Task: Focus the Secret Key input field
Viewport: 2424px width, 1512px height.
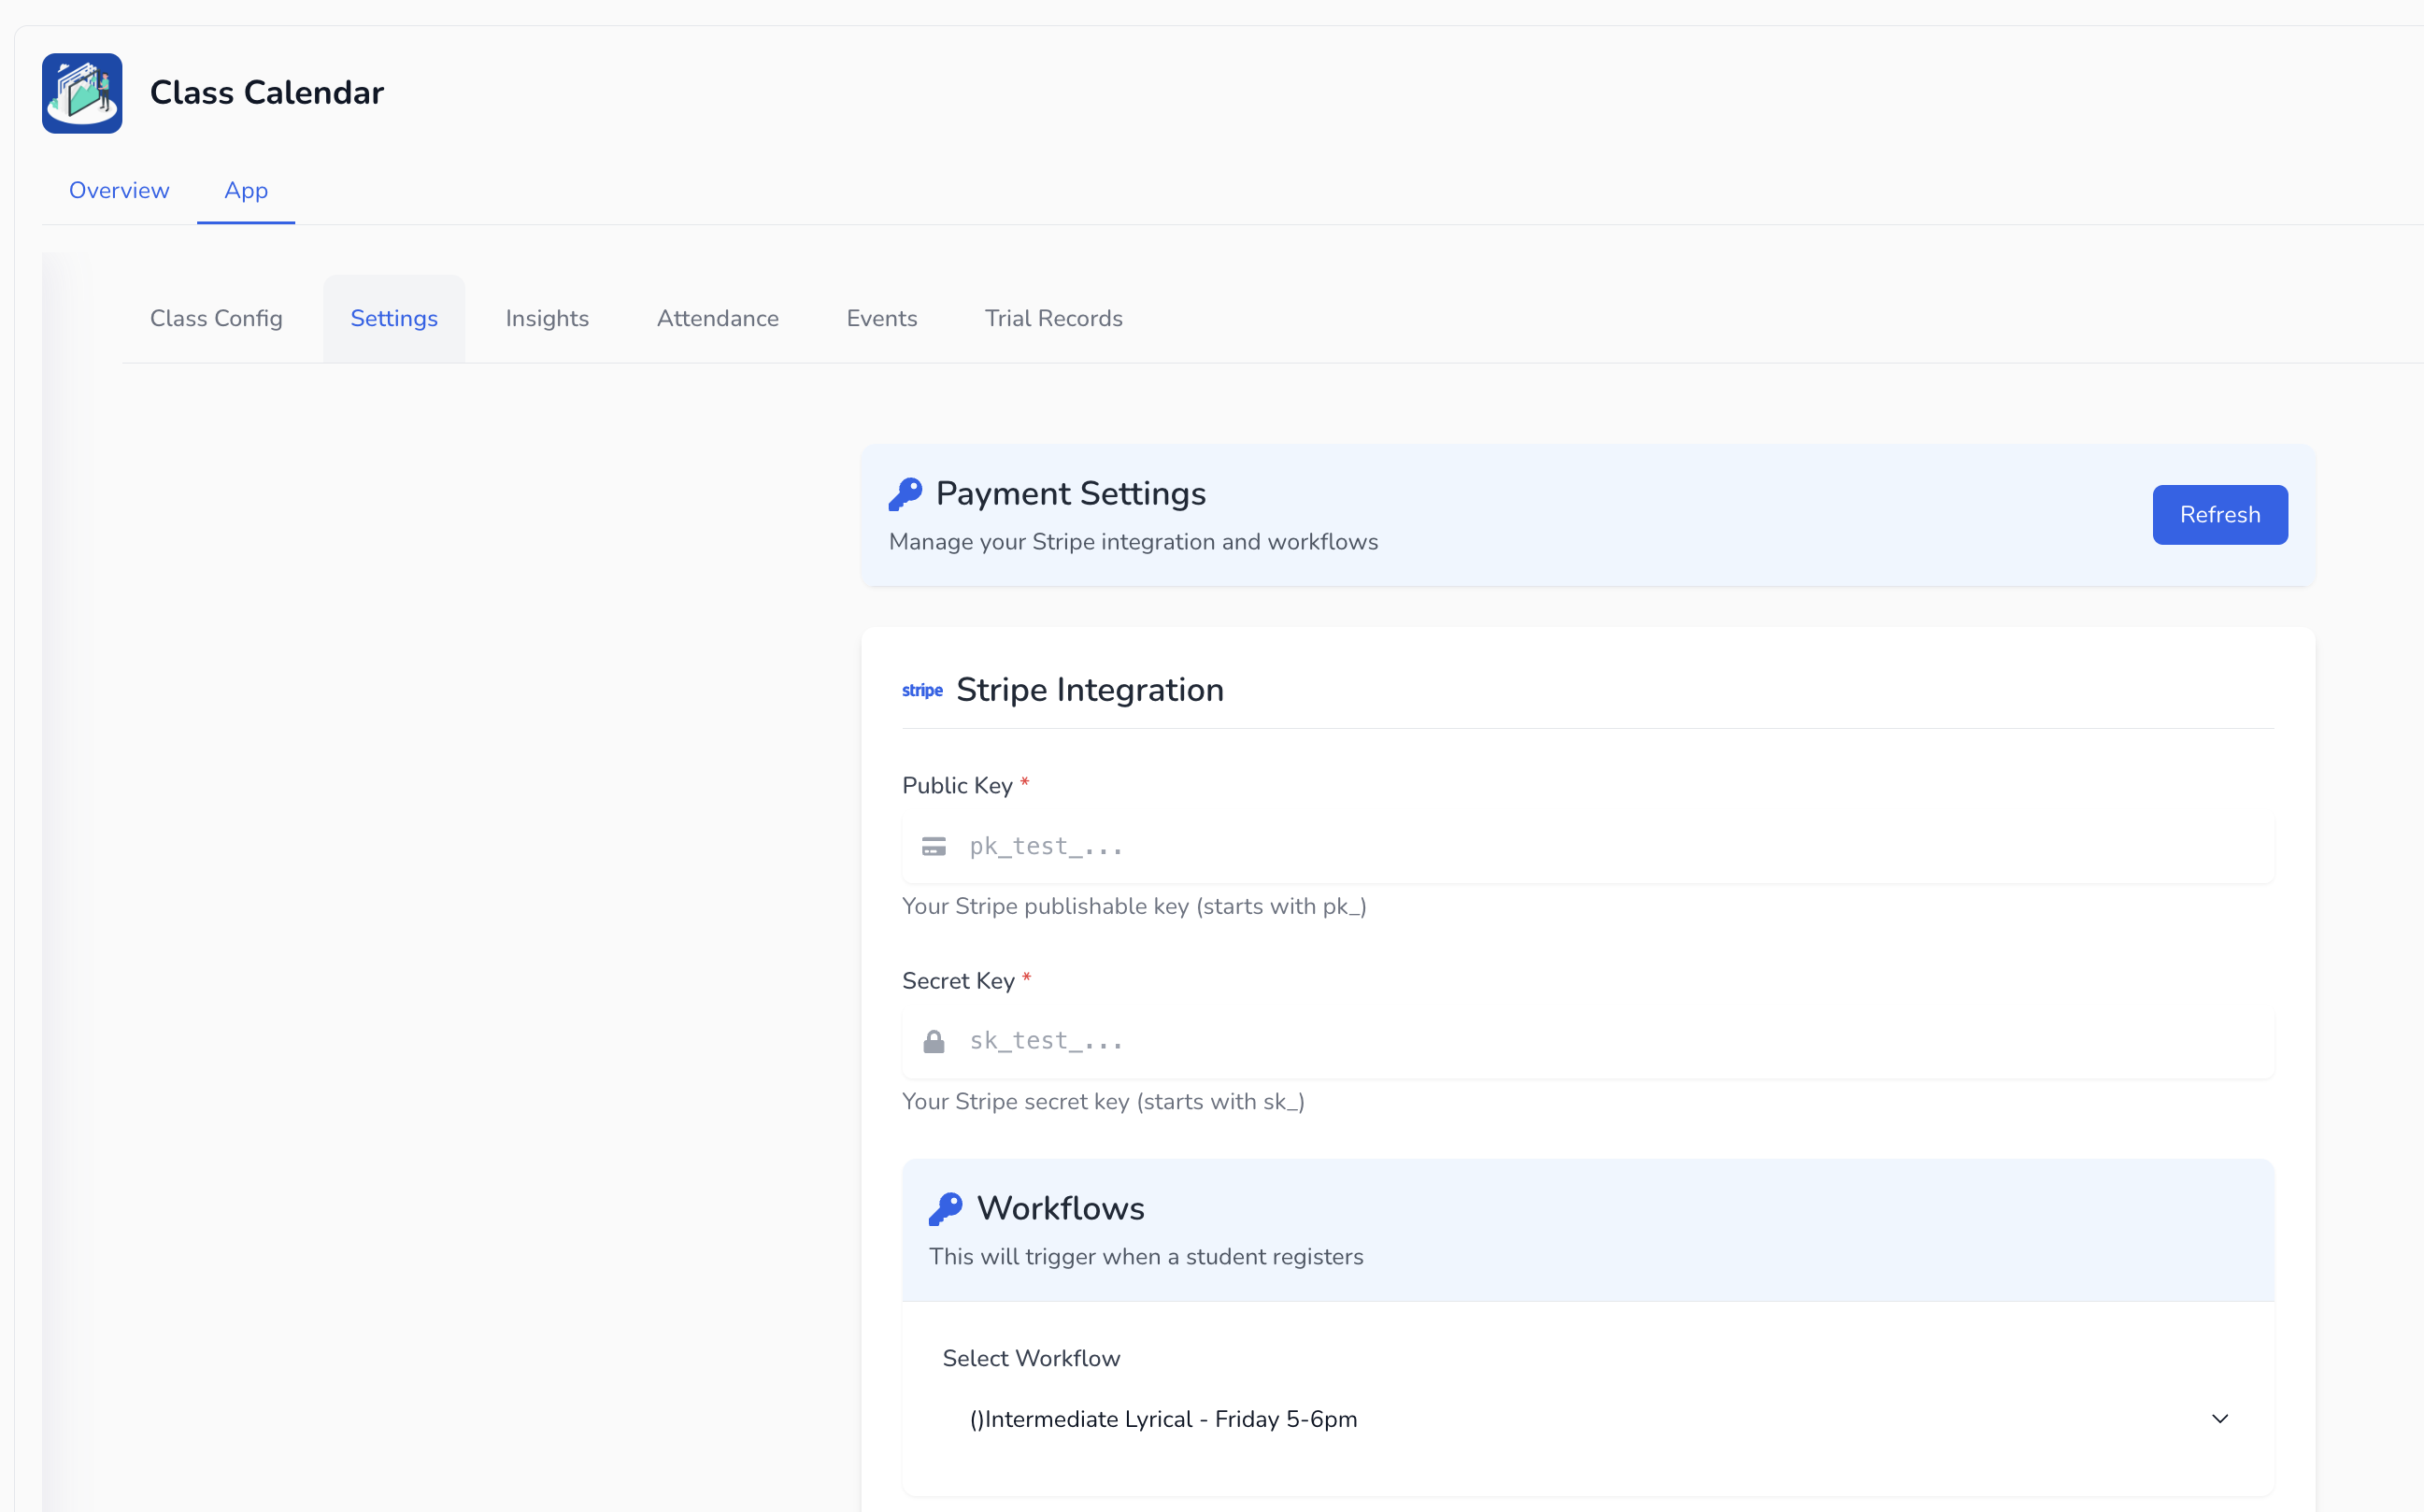Action: coord(1588,1042)
